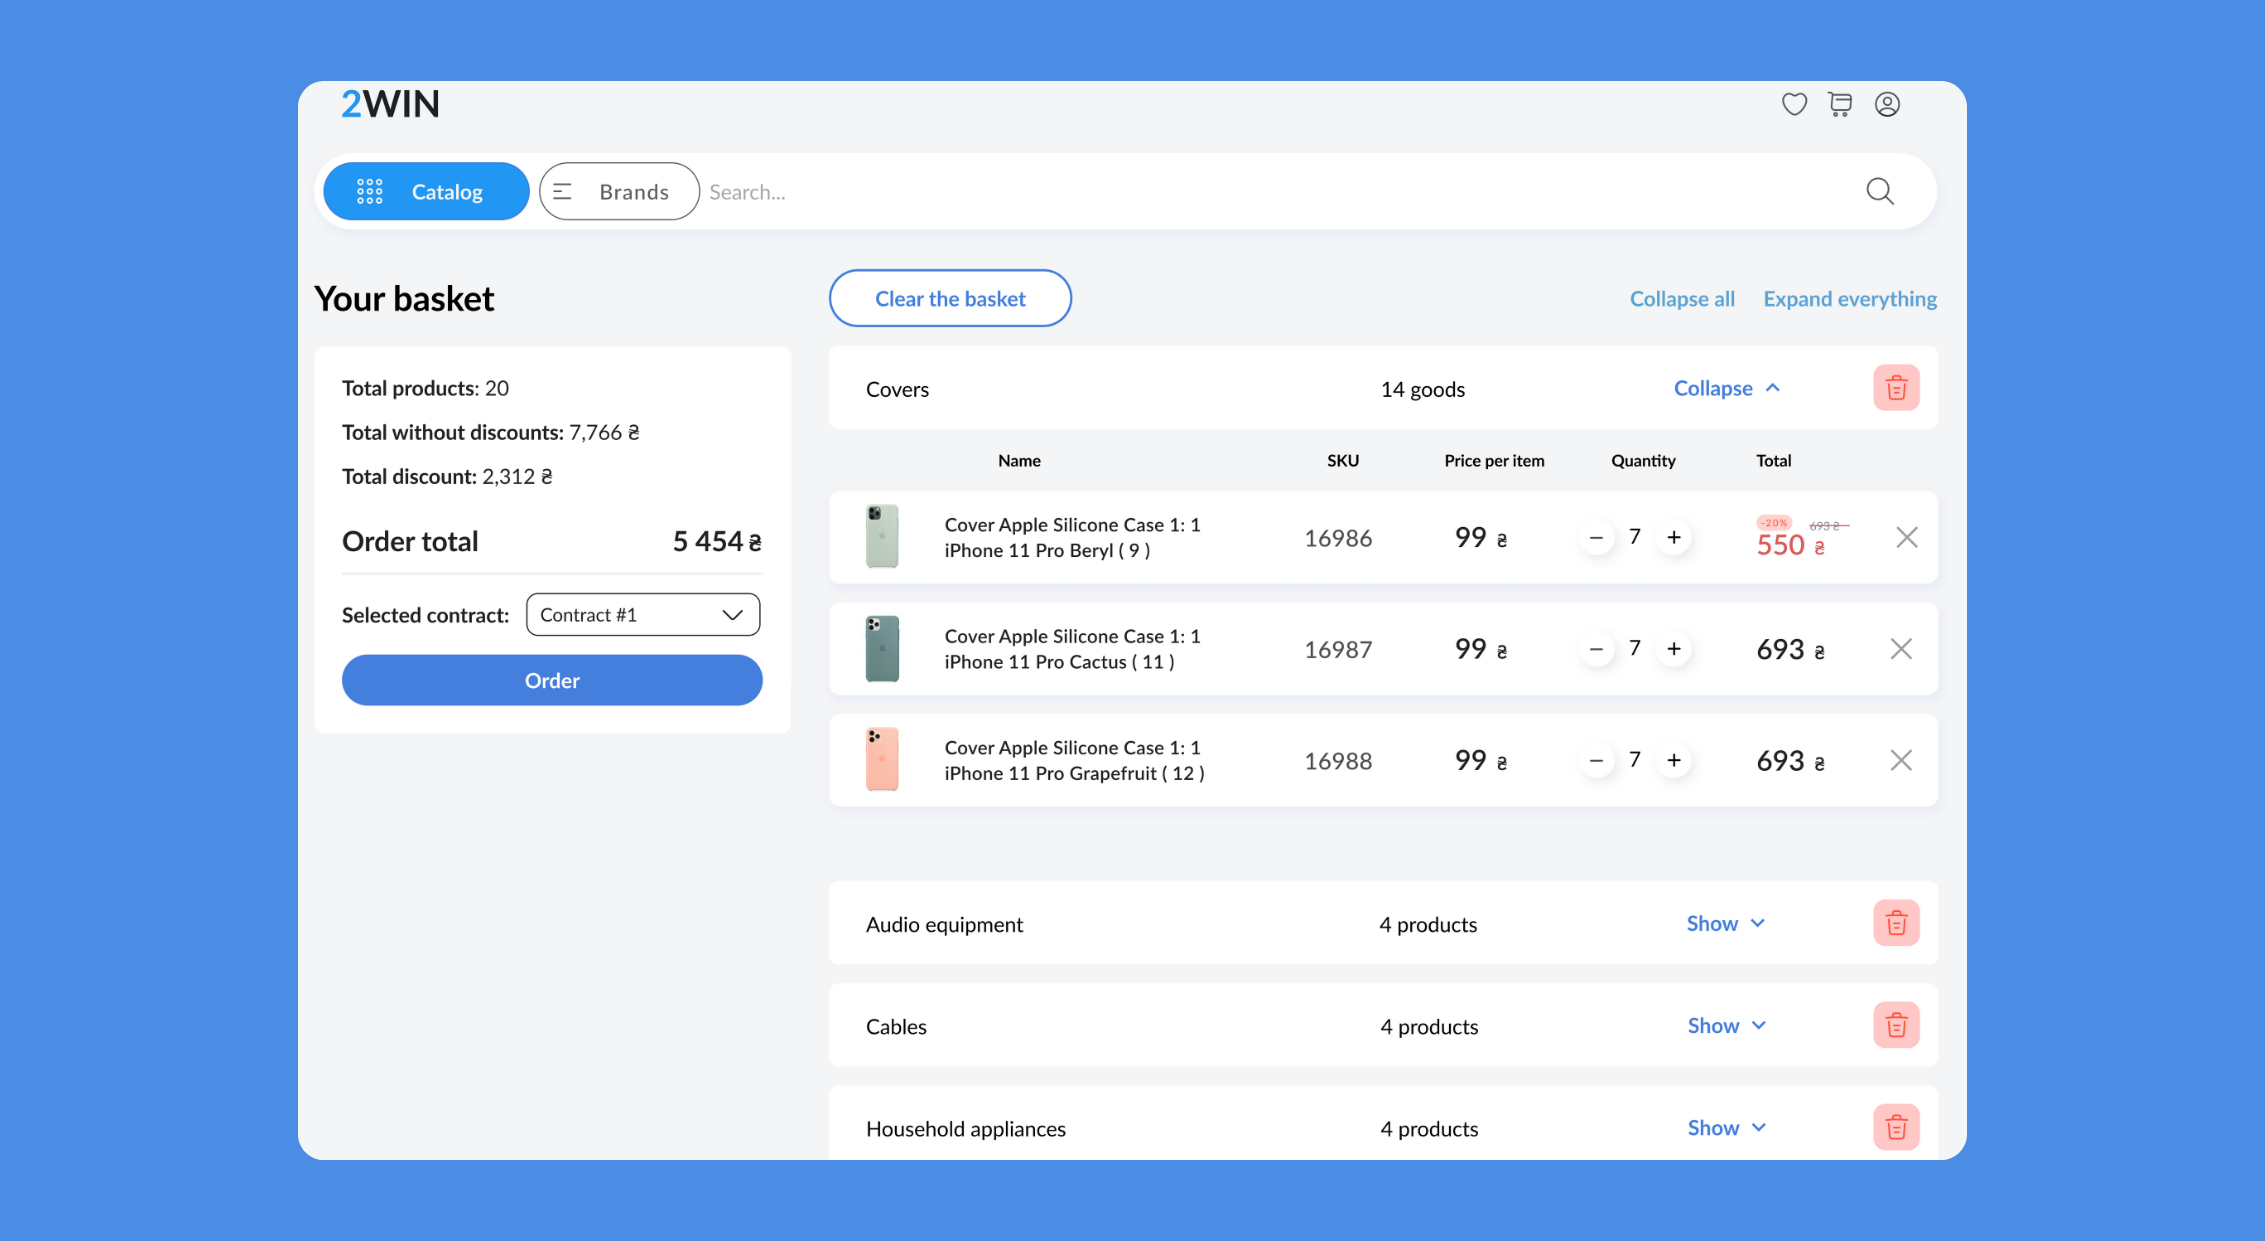Open the user account profile icon

pos(1887,104)
